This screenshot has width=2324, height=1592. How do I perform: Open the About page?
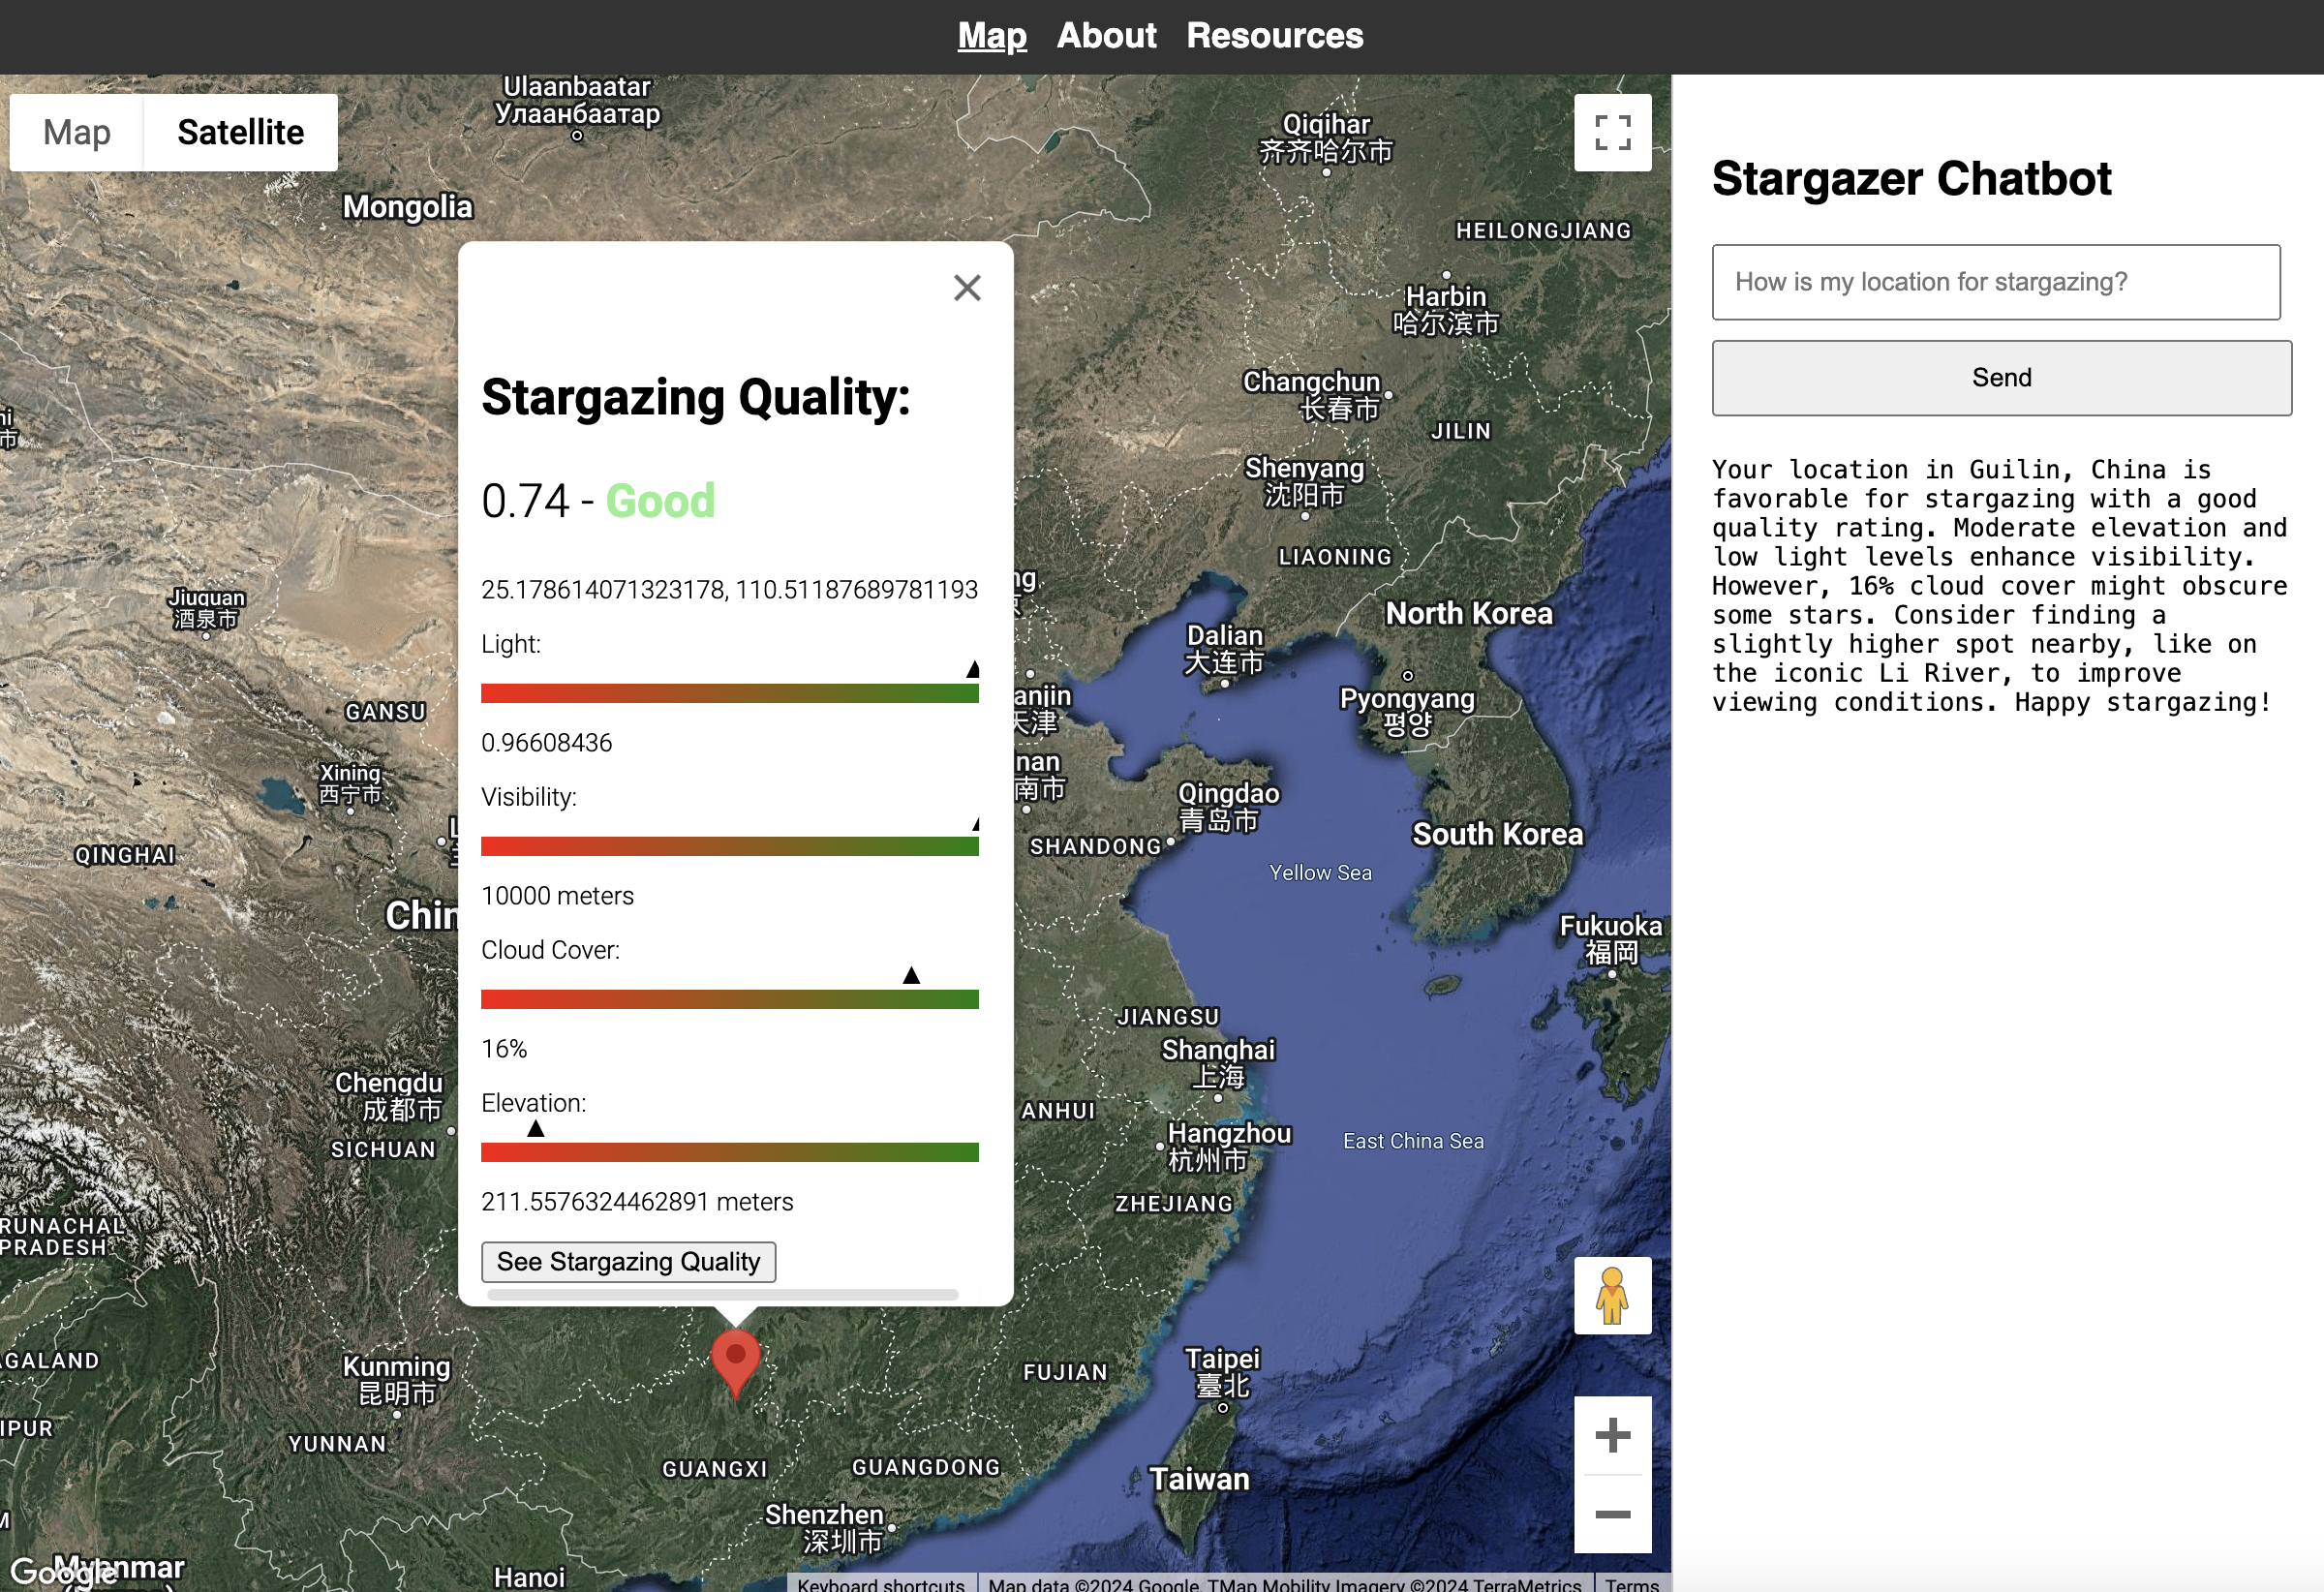tap(1106, 36)
